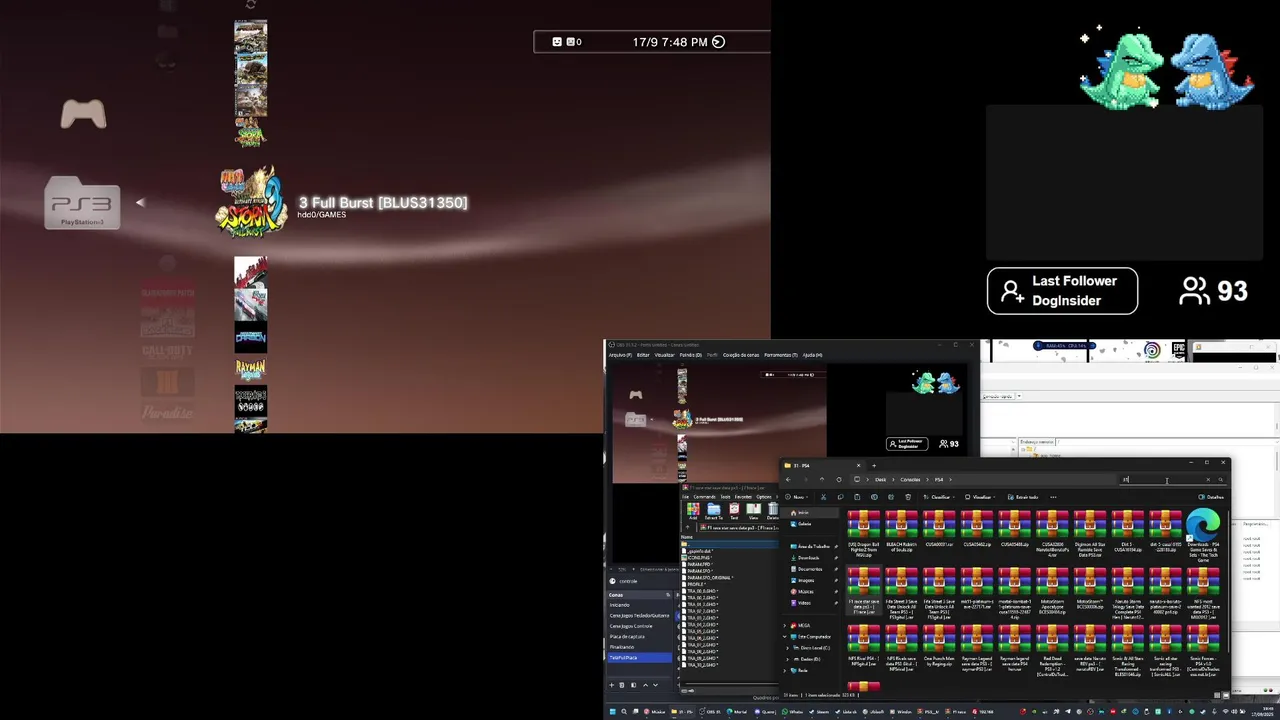Click the Delete trash icon in Explorer toolbar
1280x720 pixels.
click(x=908, y=497)
